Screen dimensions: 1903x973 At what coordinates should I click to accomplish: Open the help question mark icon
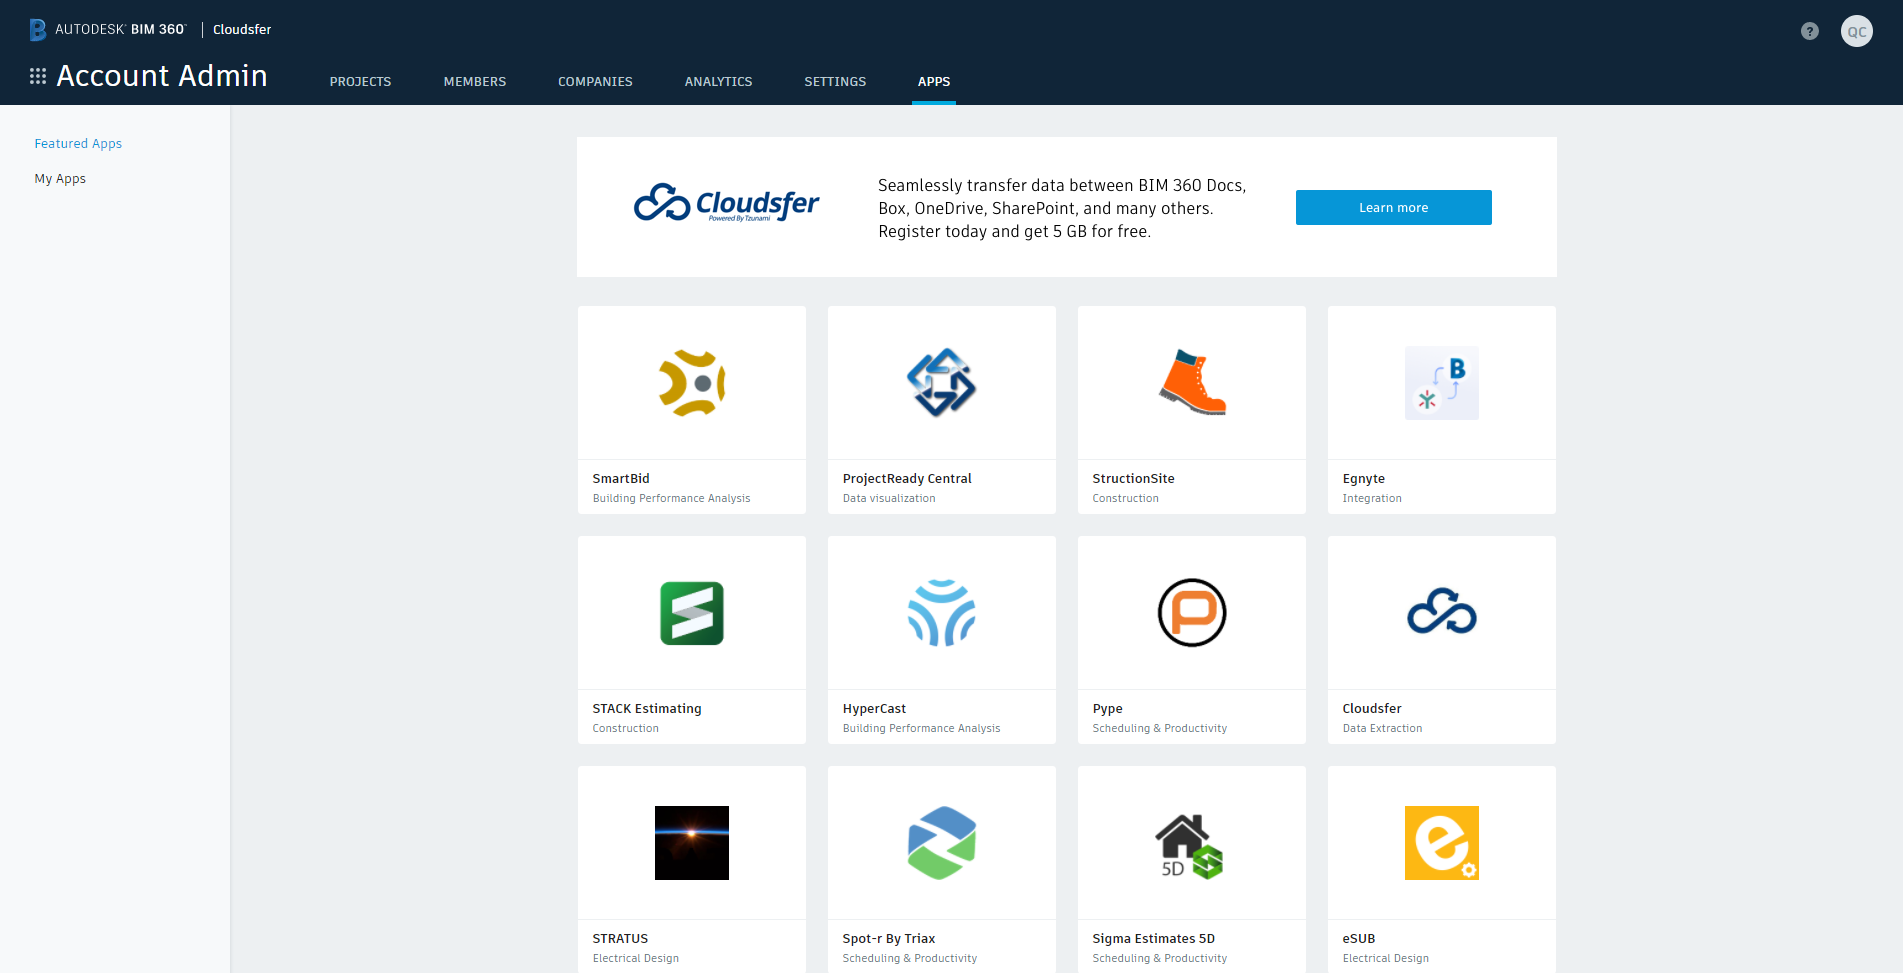click(1810, 31)
